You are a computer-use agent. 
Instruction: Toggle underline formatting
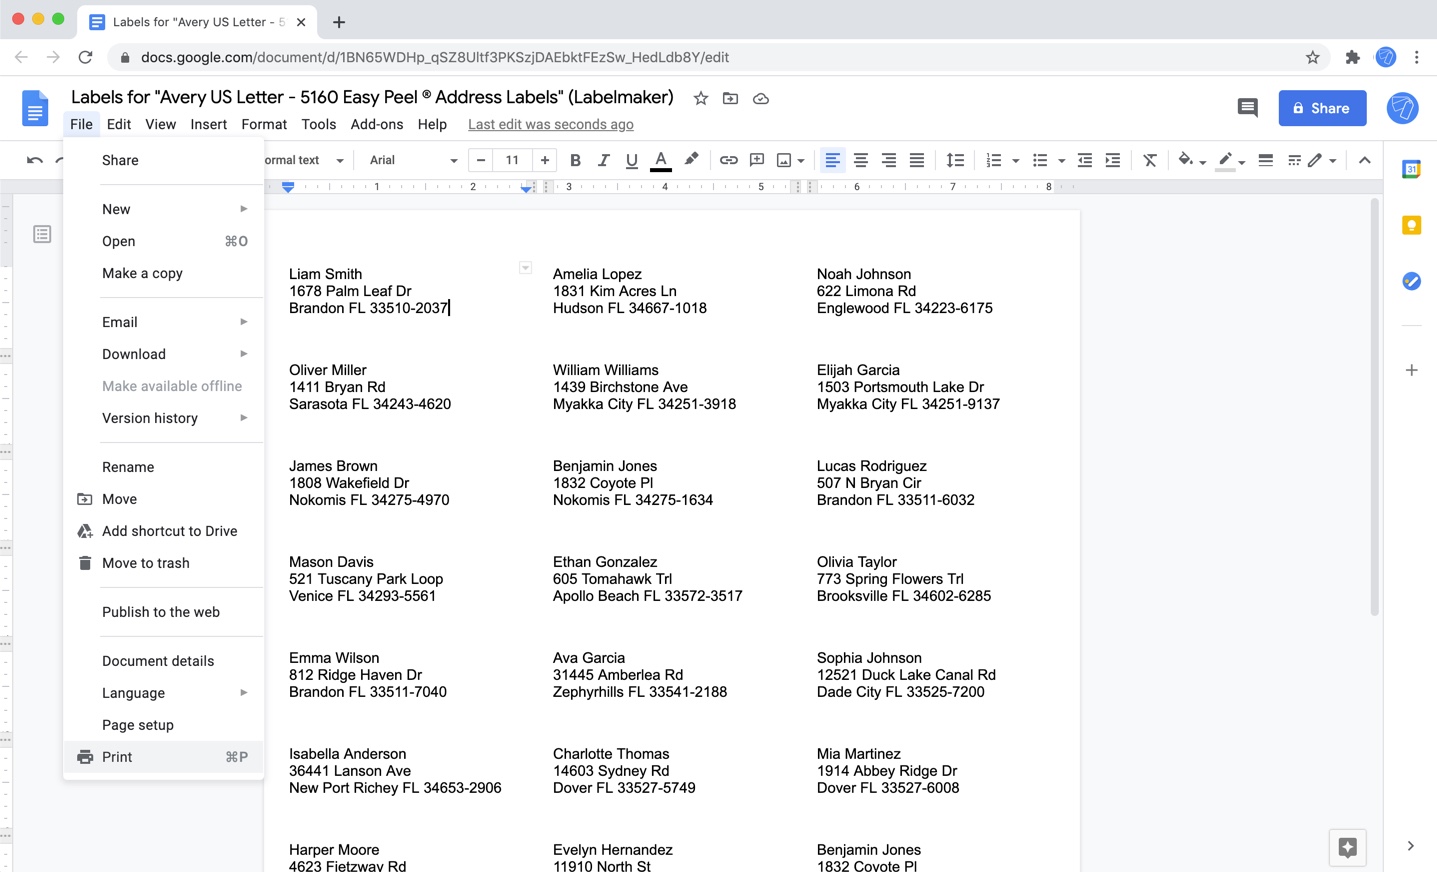click(x=631, y=160)
